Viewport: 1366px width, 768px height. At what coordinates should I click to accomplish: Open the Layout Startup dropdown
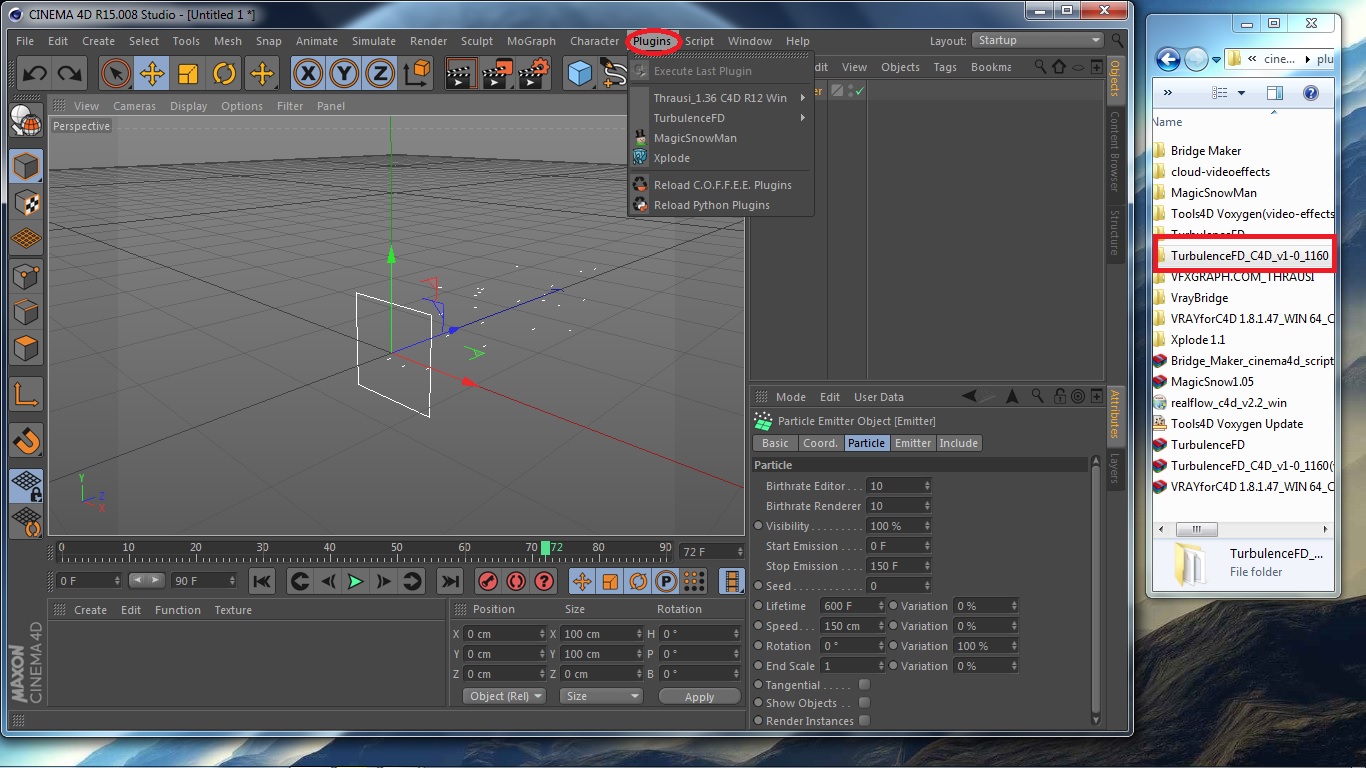(1037, 40)
